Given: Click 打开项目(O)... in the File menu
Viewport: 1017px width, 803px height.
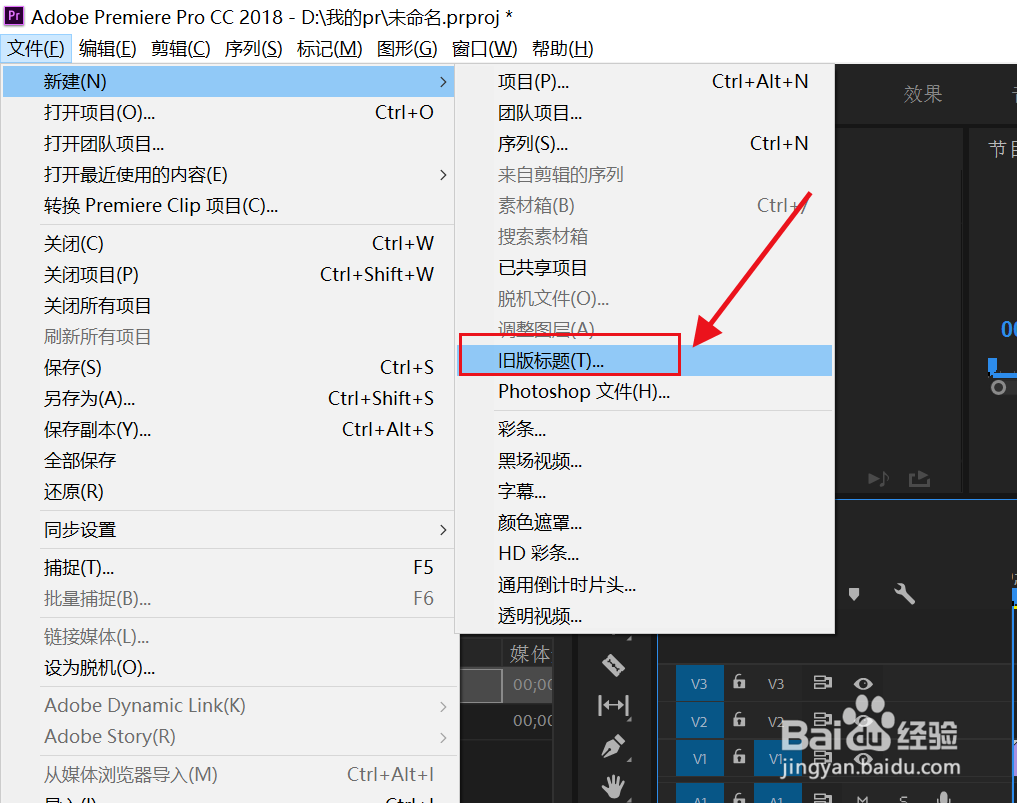Looking at the screenshot, I should 228,113.
